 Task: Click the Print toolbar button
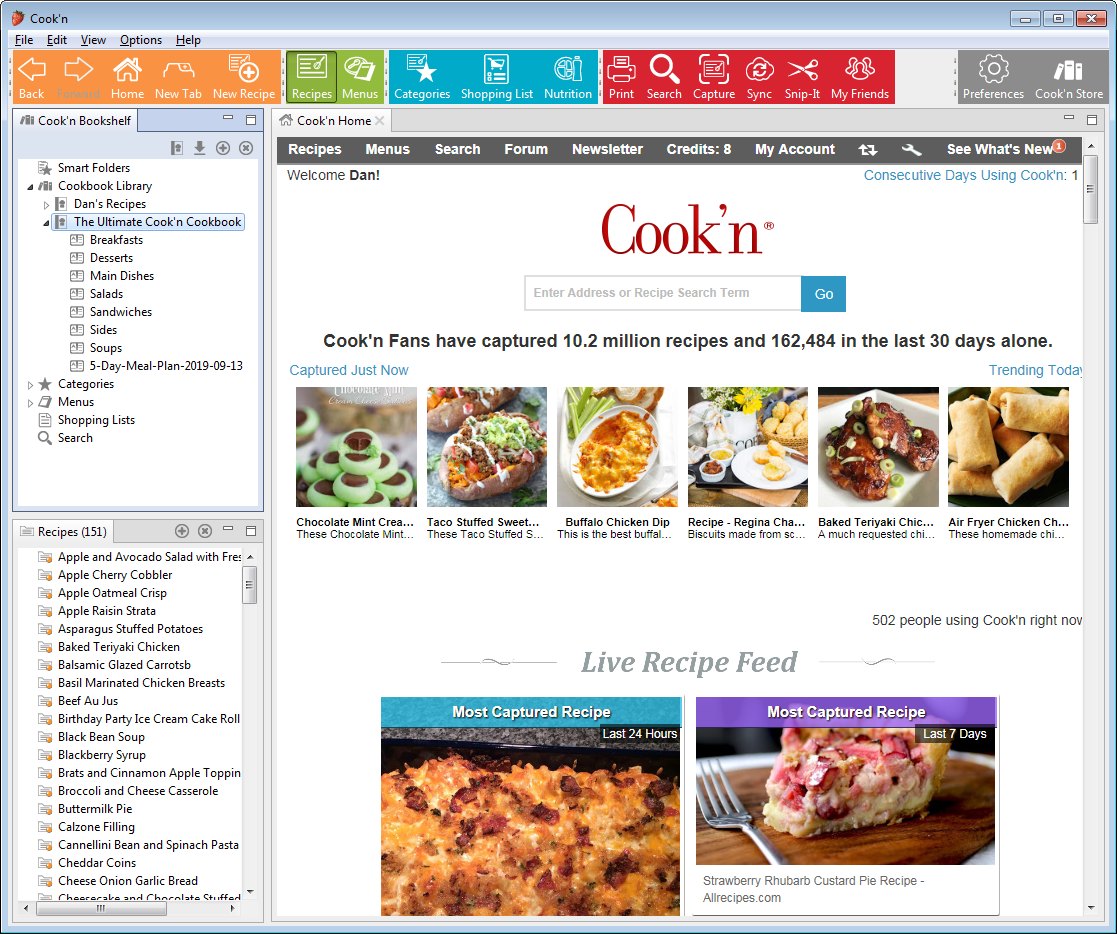(x=621, y=78)
